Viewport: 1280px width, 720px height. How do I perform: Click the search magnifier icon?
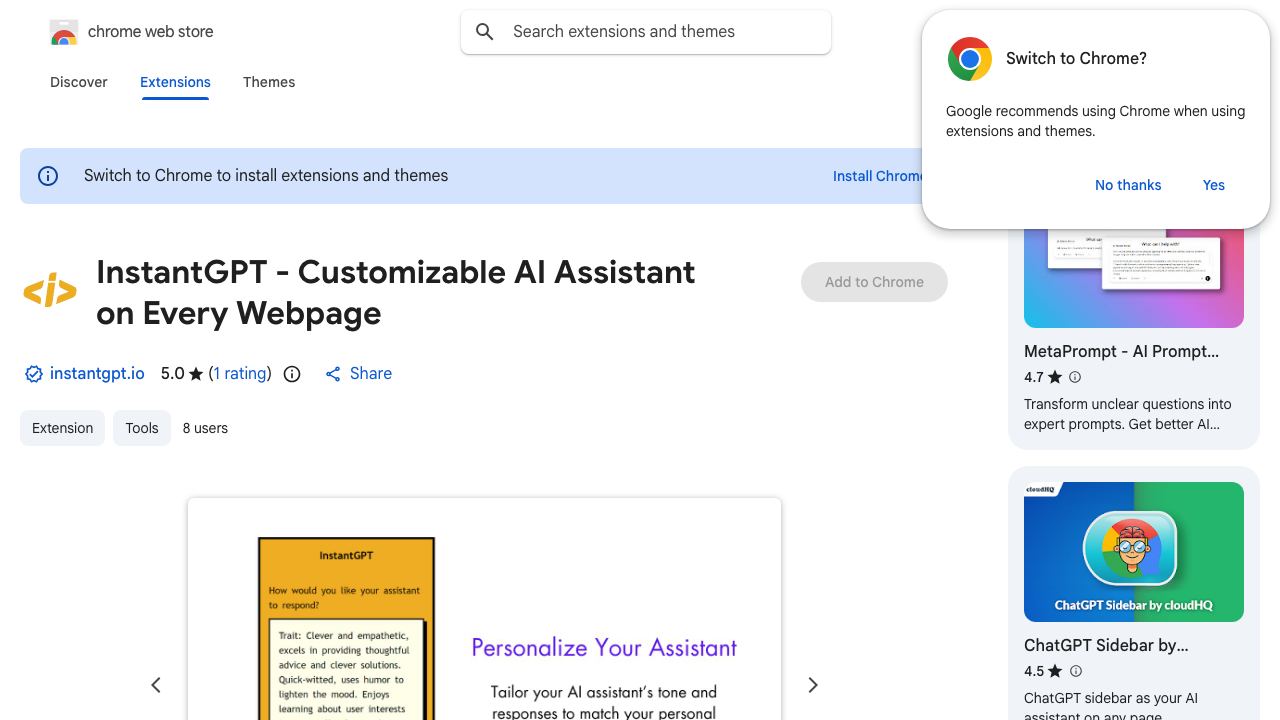click(x=485, y=32)
